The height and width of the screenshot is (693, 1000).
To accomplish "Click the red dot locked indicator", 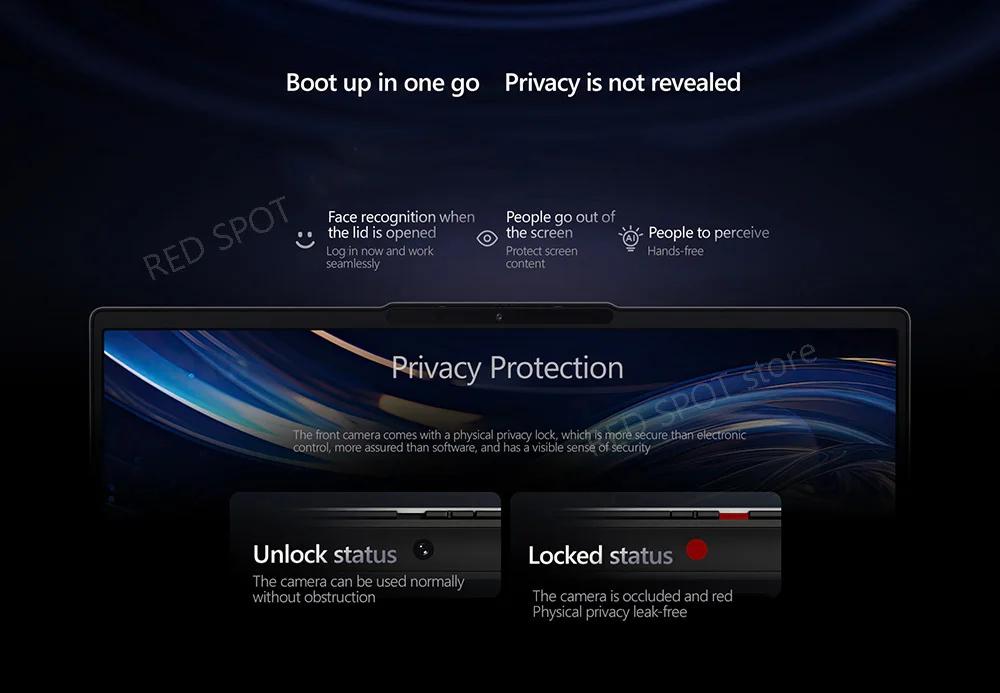I will 696,550.
